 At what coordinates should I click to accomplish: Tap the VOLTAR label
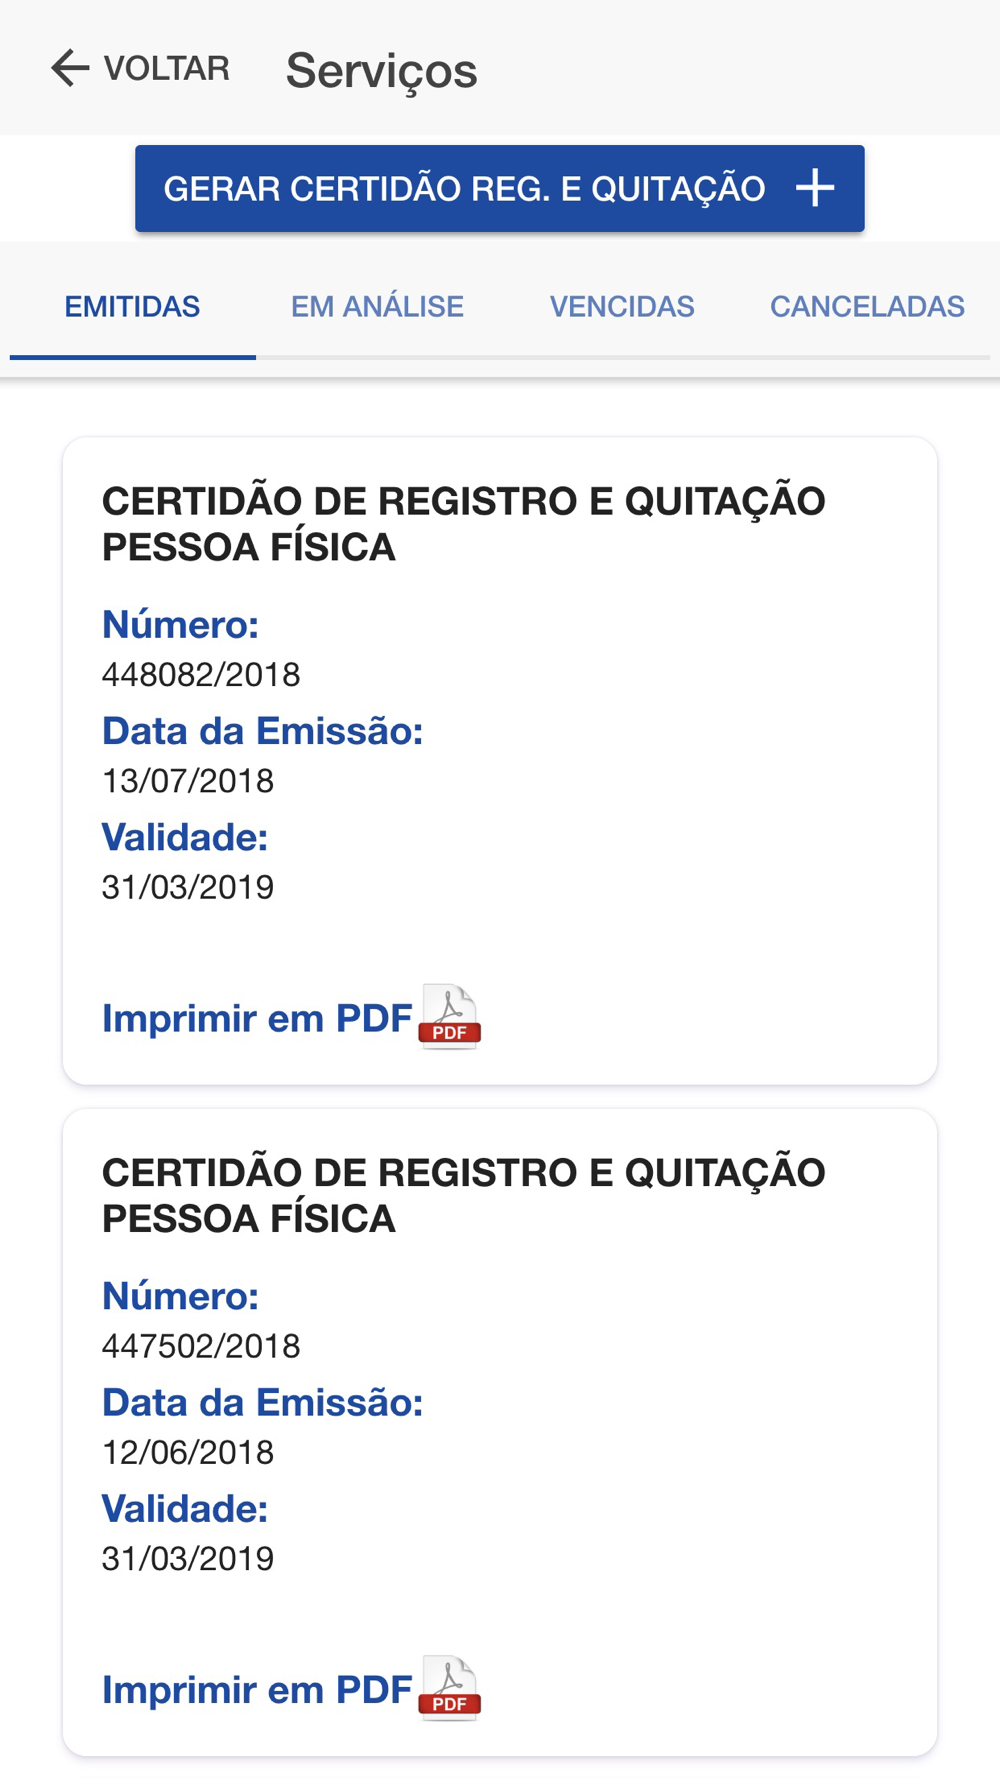click(166, 69)
